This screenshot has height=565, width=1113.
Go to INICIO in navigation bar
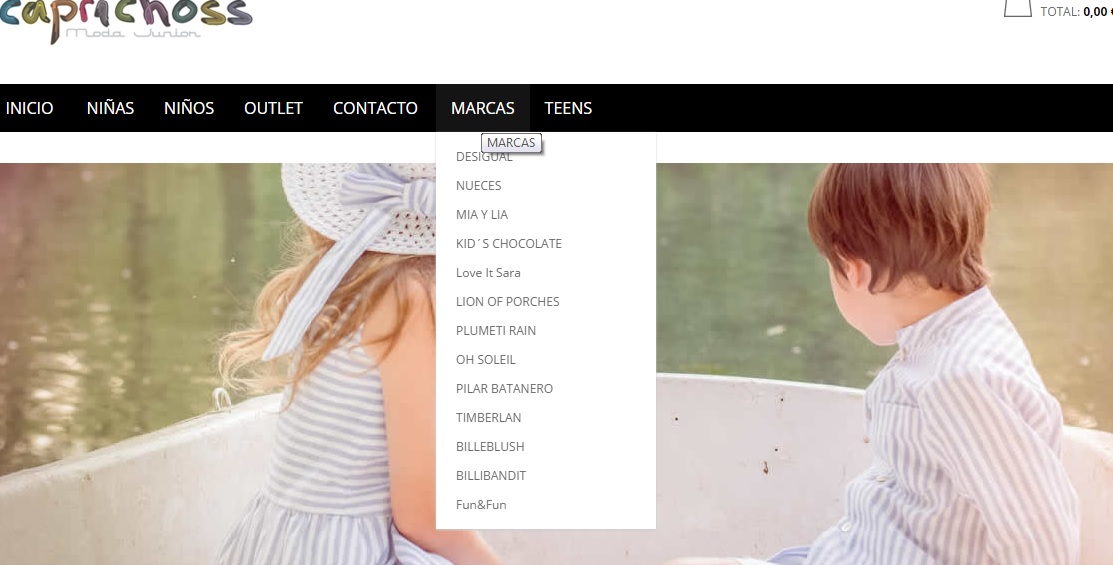coord(29,108)
